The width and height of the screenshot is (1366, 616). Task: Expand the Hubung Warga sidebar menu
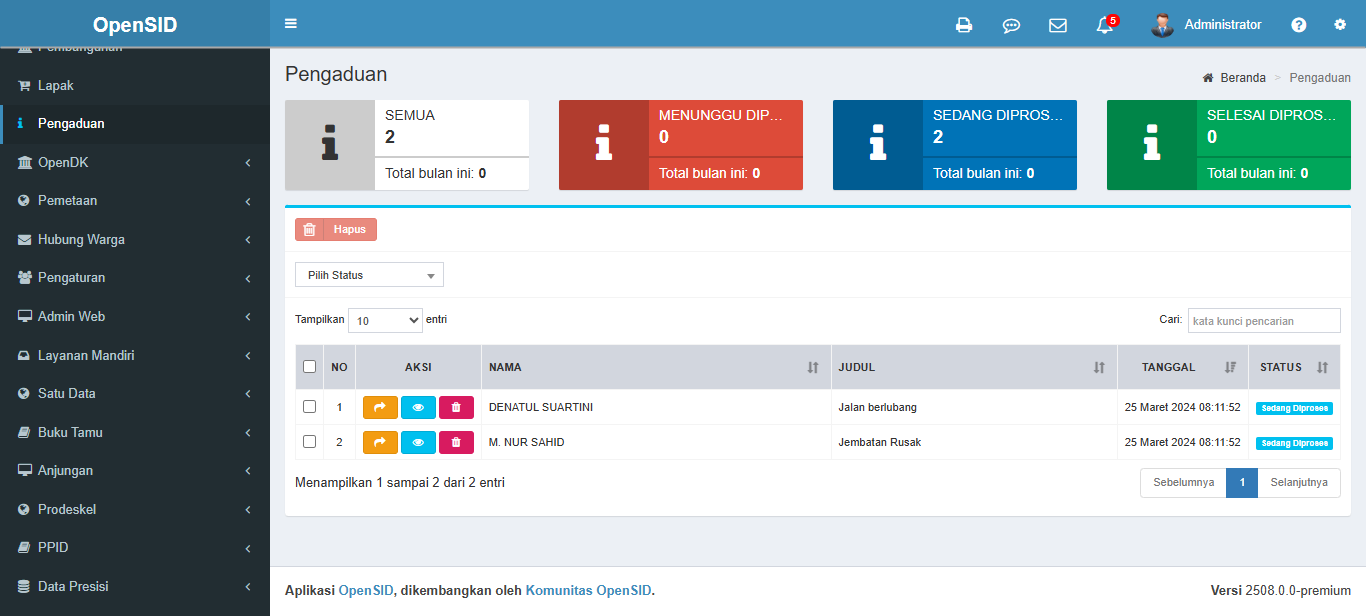click(134, 239)
